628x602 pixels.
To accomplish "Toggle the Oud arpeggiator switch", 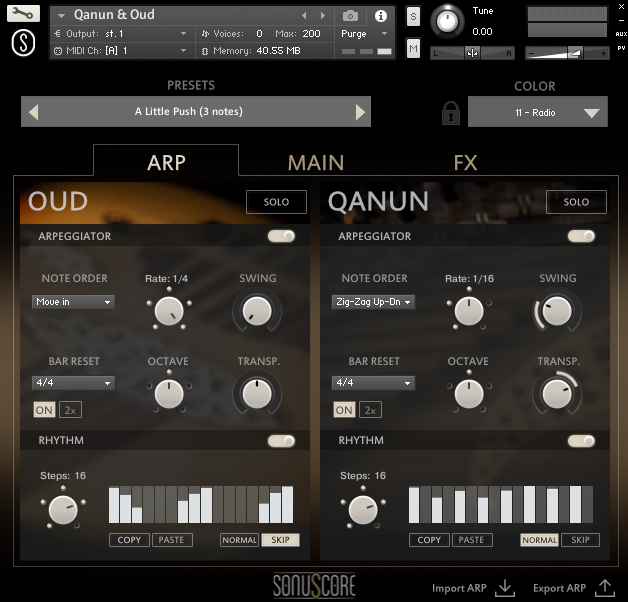I will [x=281, y=237].
